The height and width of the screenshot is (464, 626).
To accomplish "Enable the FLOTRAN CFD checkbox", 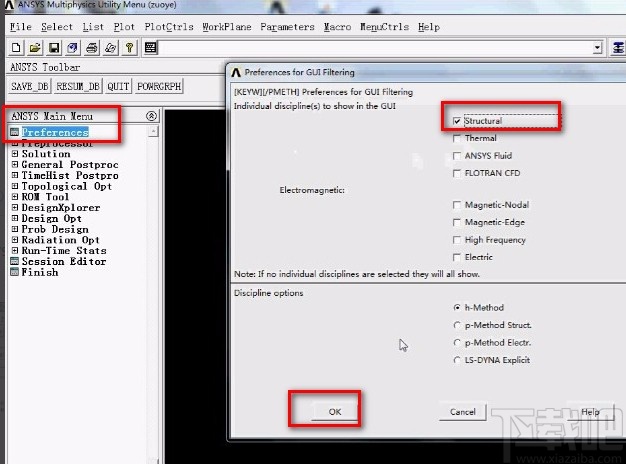I will click(457, 173).
